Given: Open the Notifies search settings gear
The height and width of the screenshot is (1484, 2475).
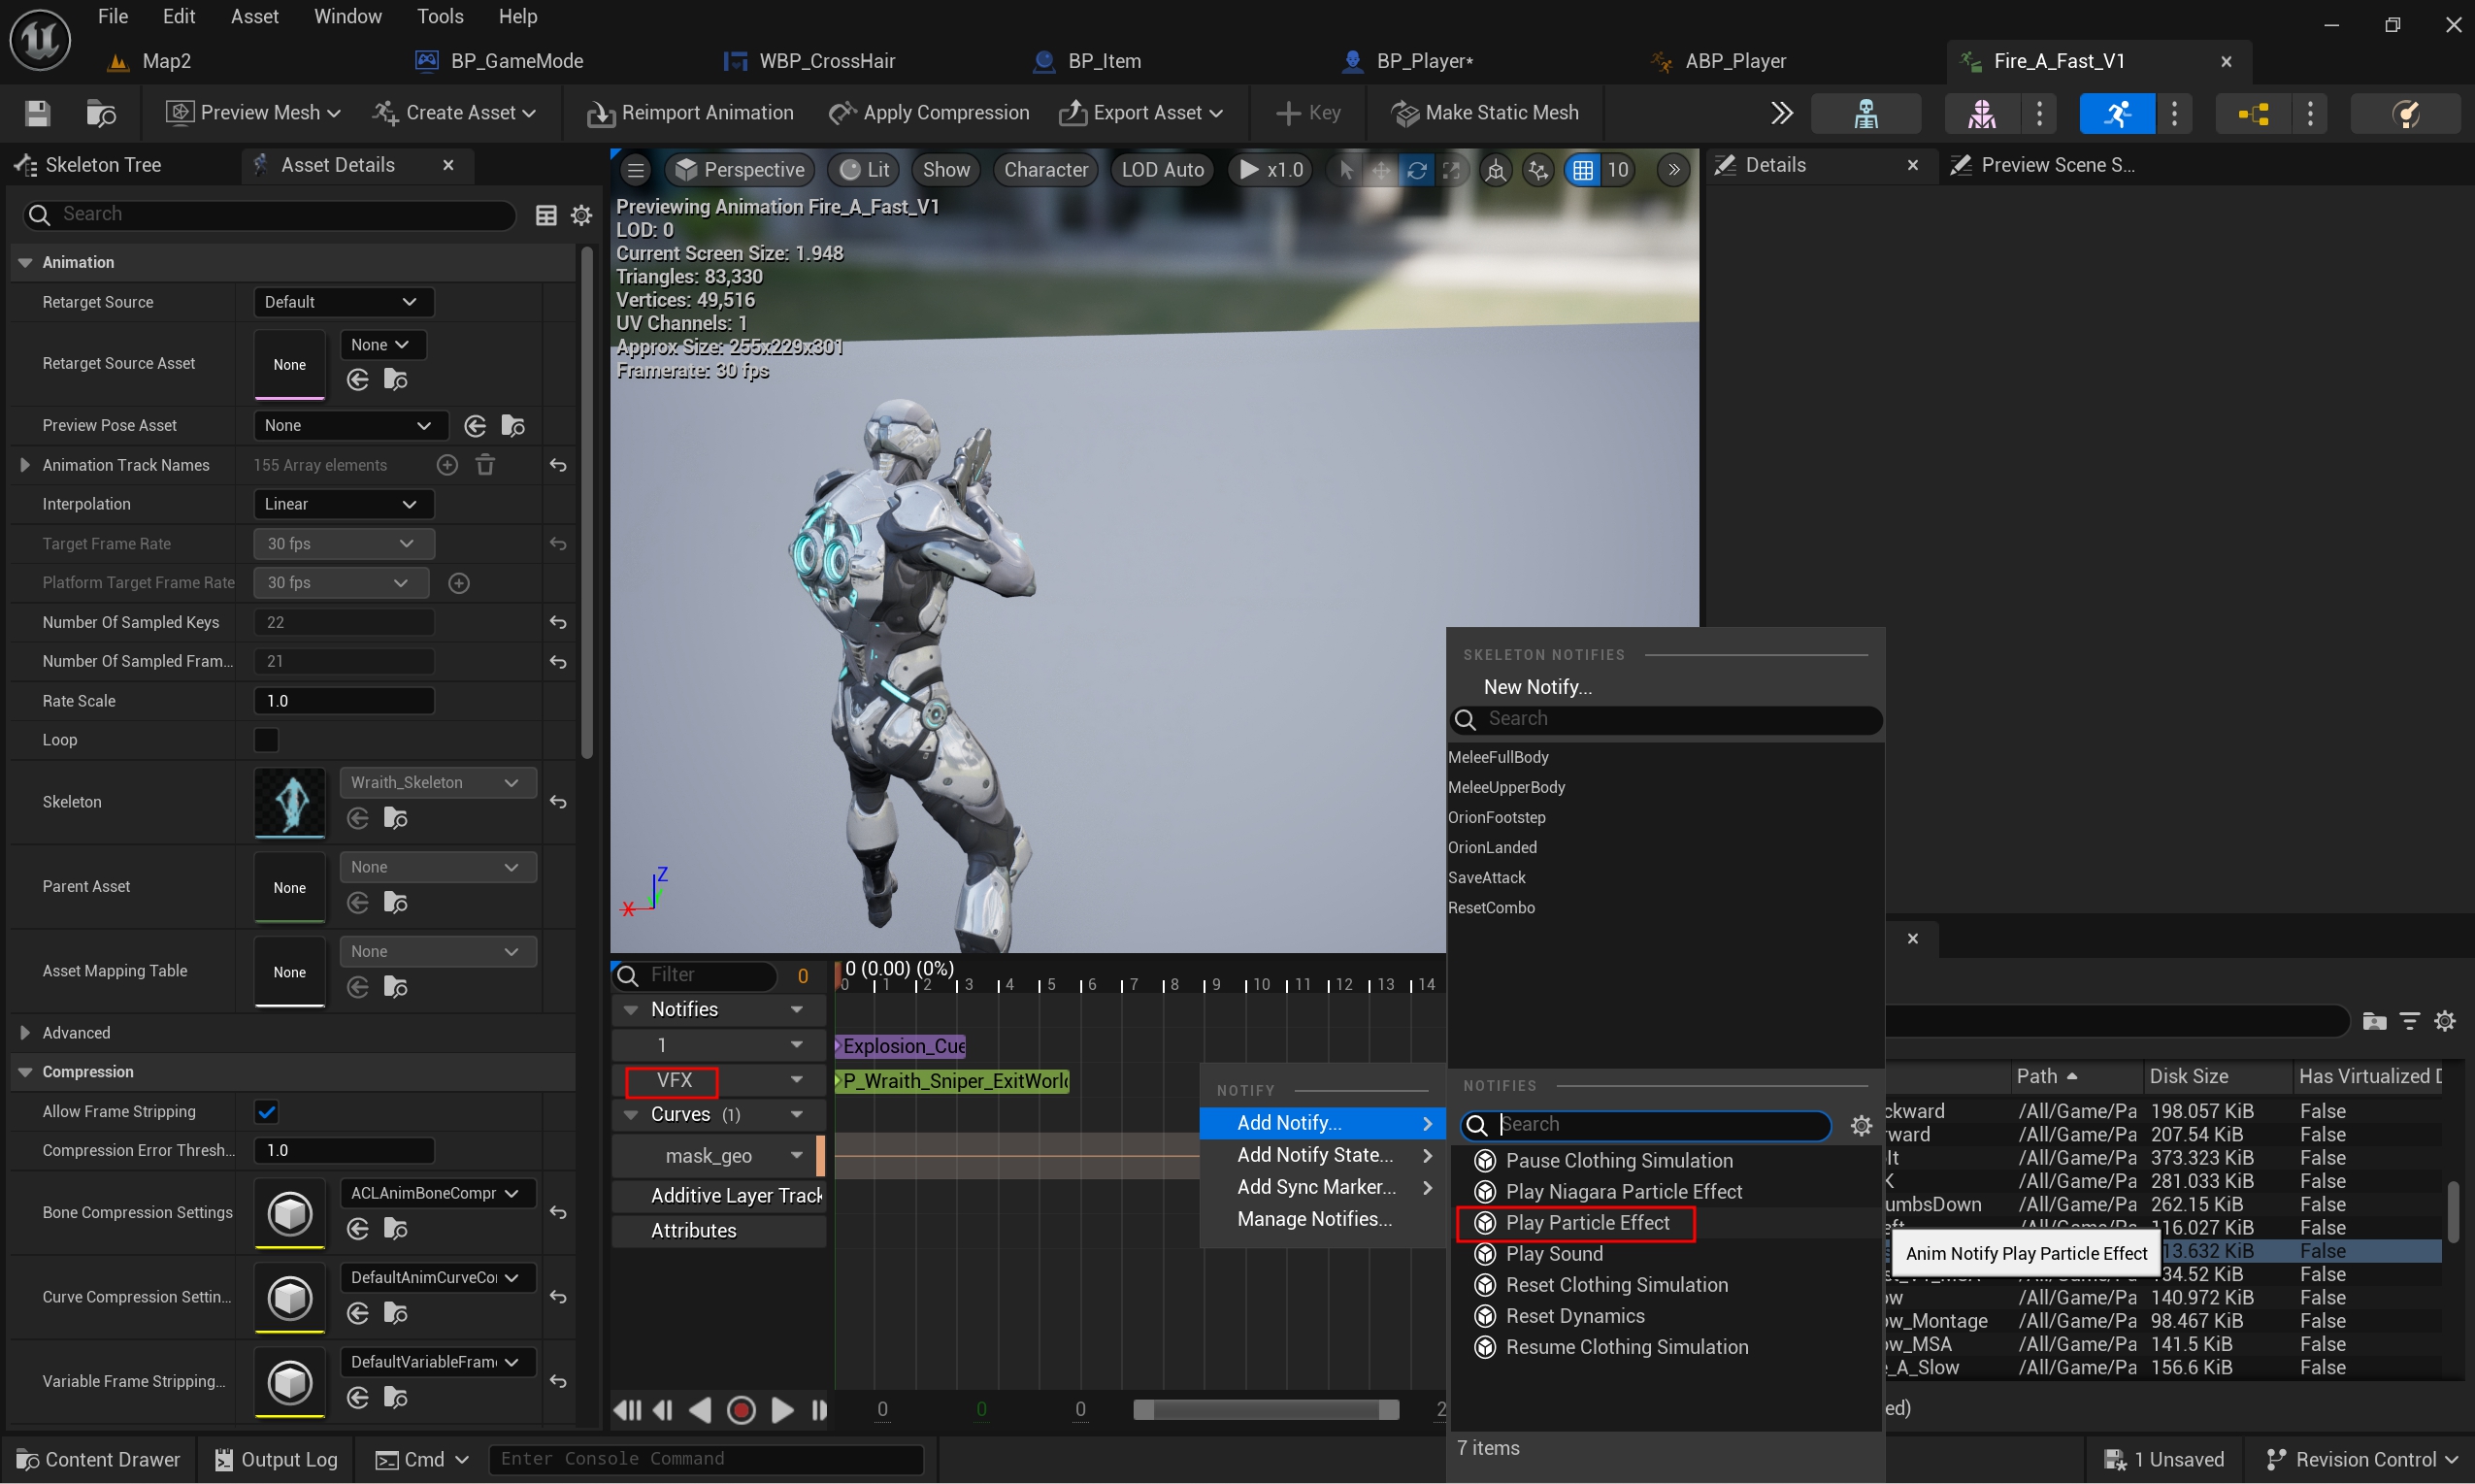Looking at the screenshot, I should point(1861,1125).
